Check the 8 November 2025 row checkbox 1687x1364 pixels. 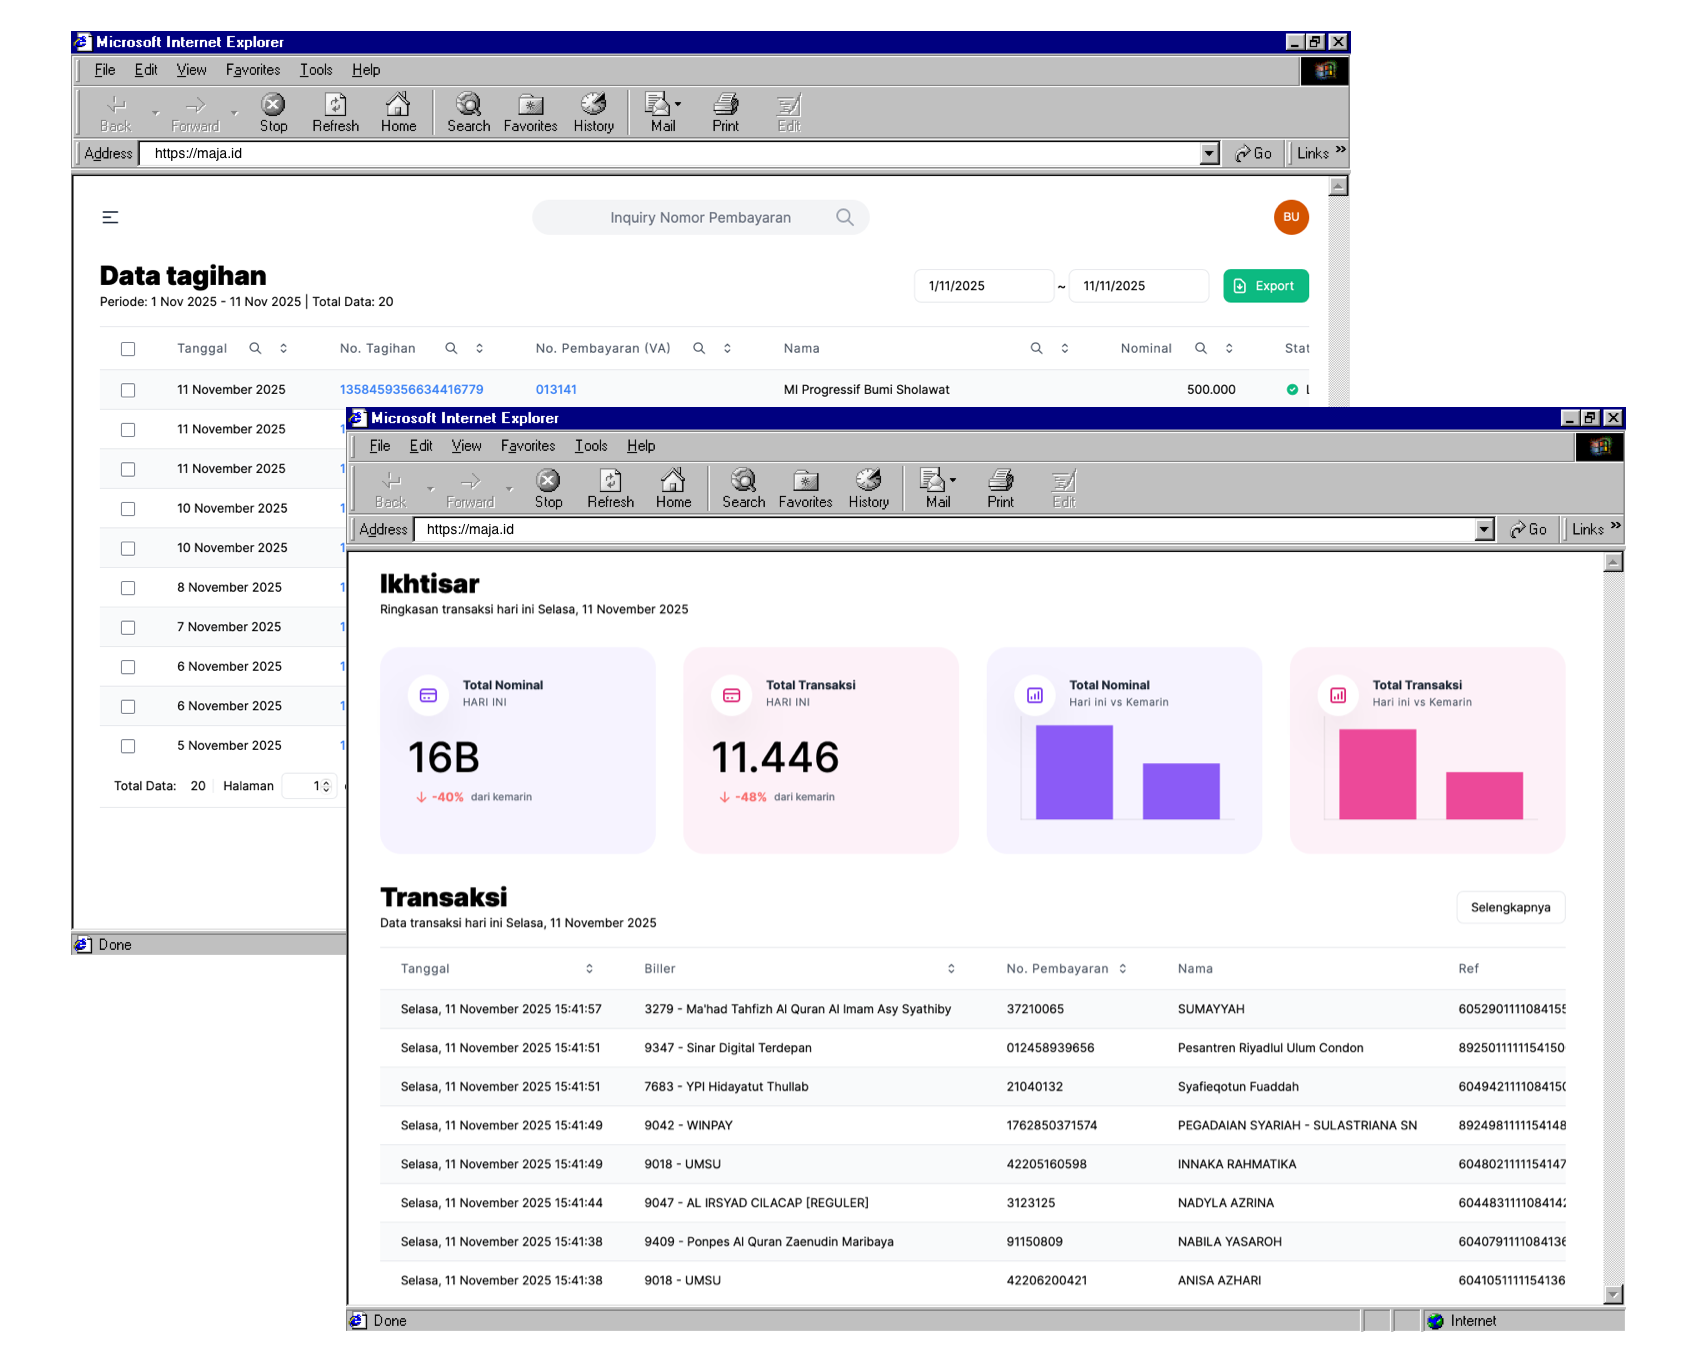(x=128, y=588)
